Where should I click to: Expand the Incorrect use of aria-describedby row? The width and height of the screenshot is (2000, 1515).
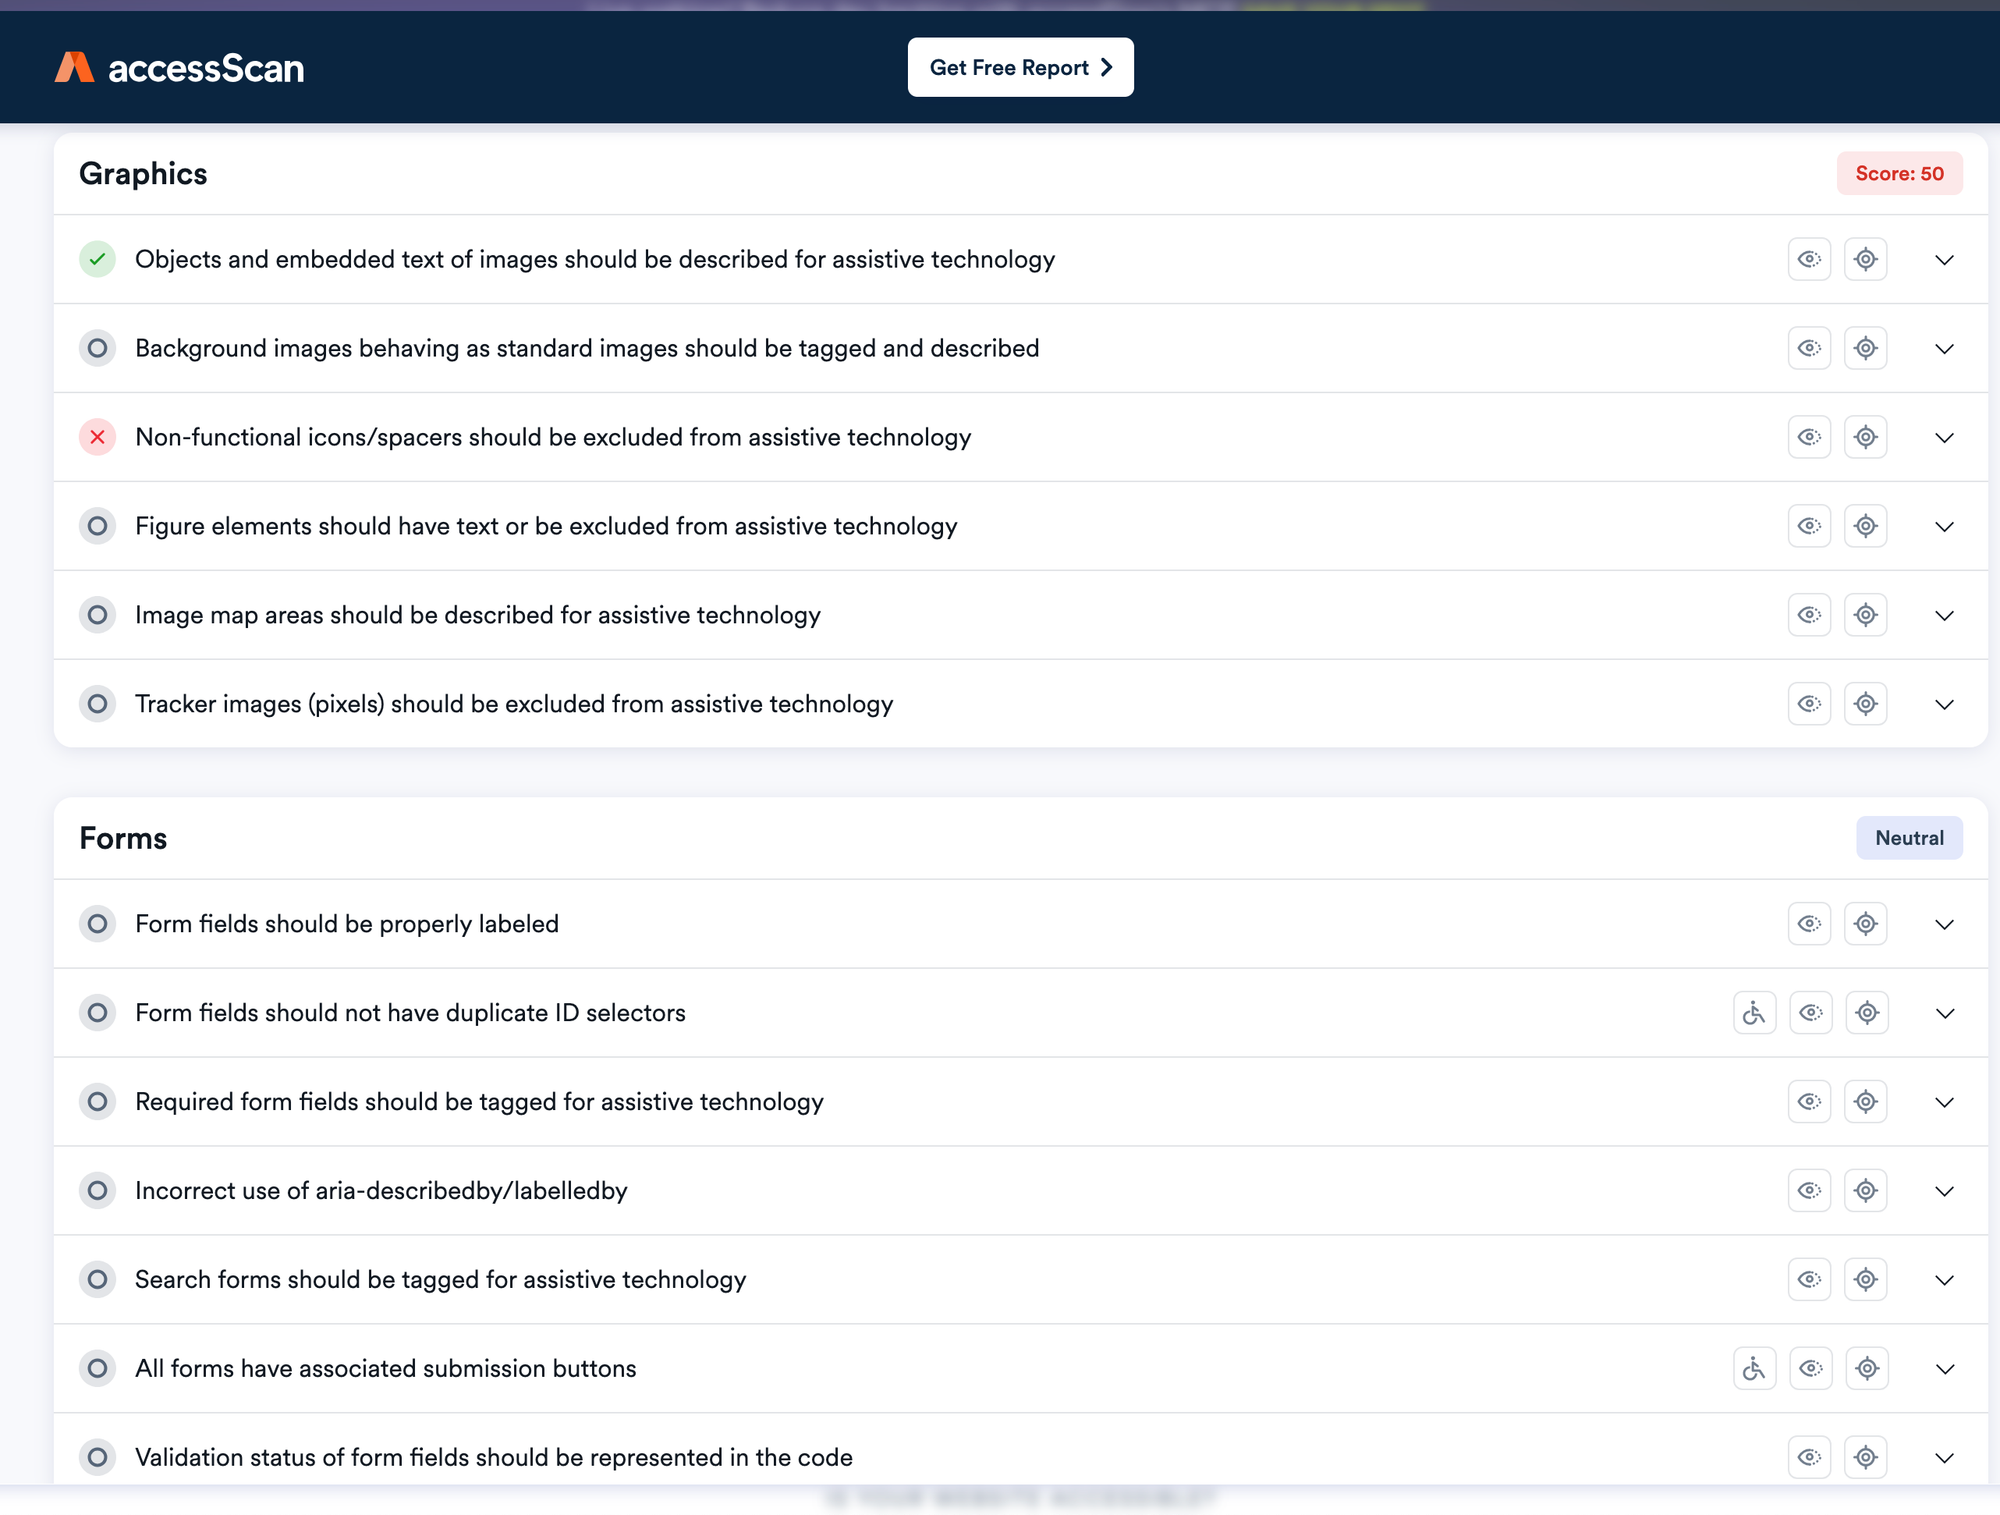coord(1944,1191)
